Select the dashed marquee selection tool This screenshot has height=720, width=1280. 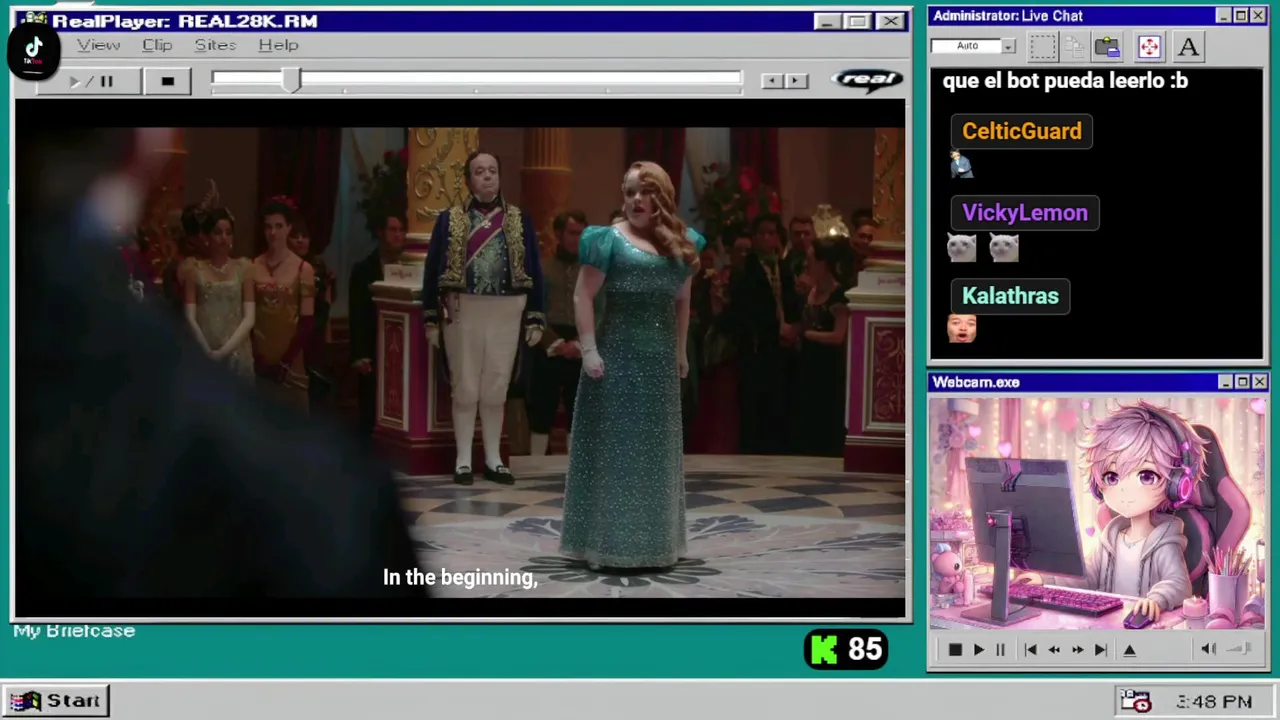[1042, 46]
